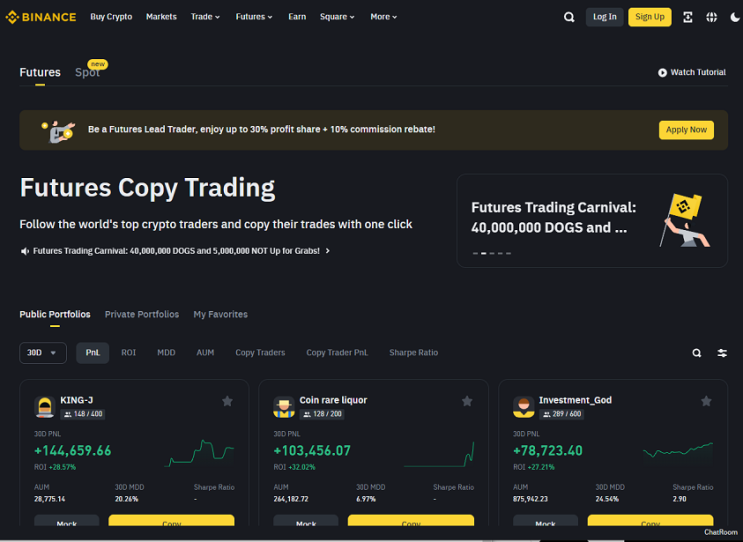The height and width of the screenshot is (542, 743).
Task: Open the search icon in top navigation
Action: coord(569,17)
